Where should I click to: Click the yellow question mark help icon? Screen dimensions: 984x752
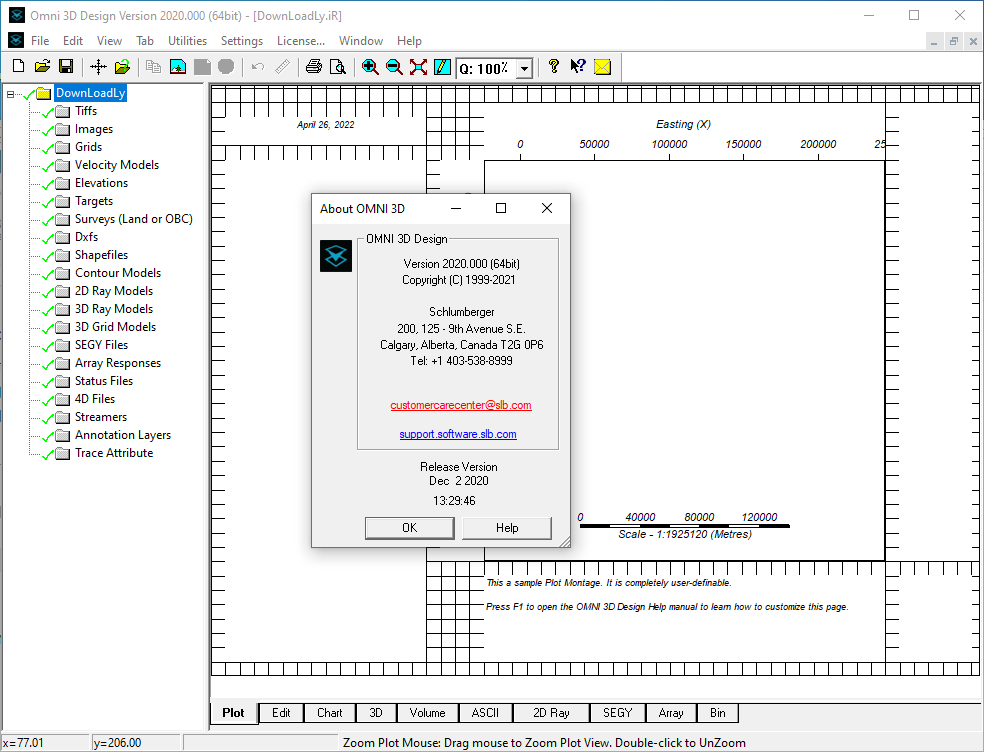[x=554, y=67]
